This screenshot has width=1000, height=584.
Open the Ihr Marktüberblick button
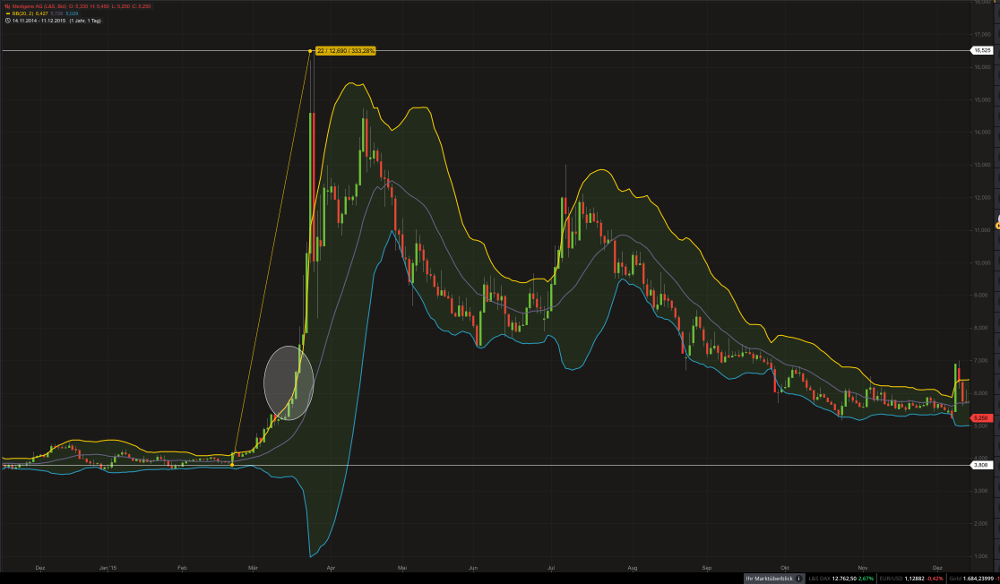(x=774, y=578)
